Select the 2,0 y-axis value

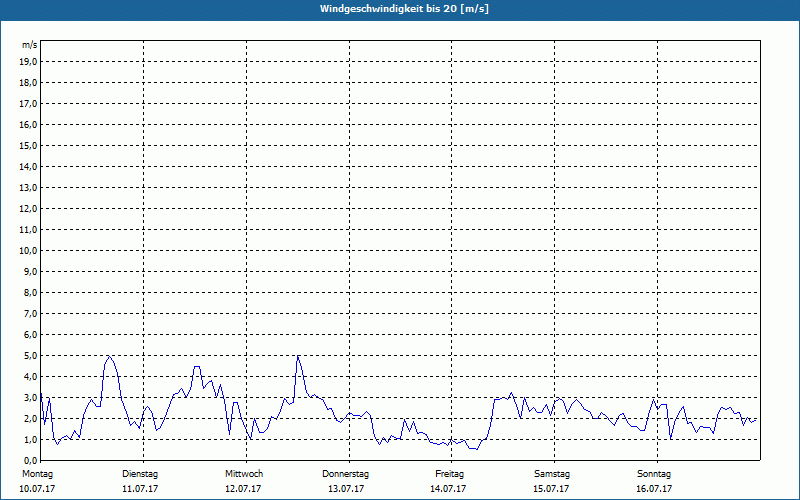pyautogui.click(x=30, y=418)
